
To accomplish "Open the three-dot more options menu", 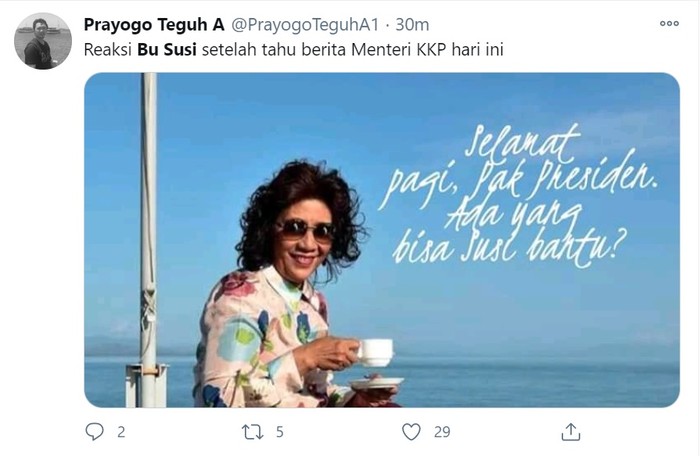I will coord(668,24).
